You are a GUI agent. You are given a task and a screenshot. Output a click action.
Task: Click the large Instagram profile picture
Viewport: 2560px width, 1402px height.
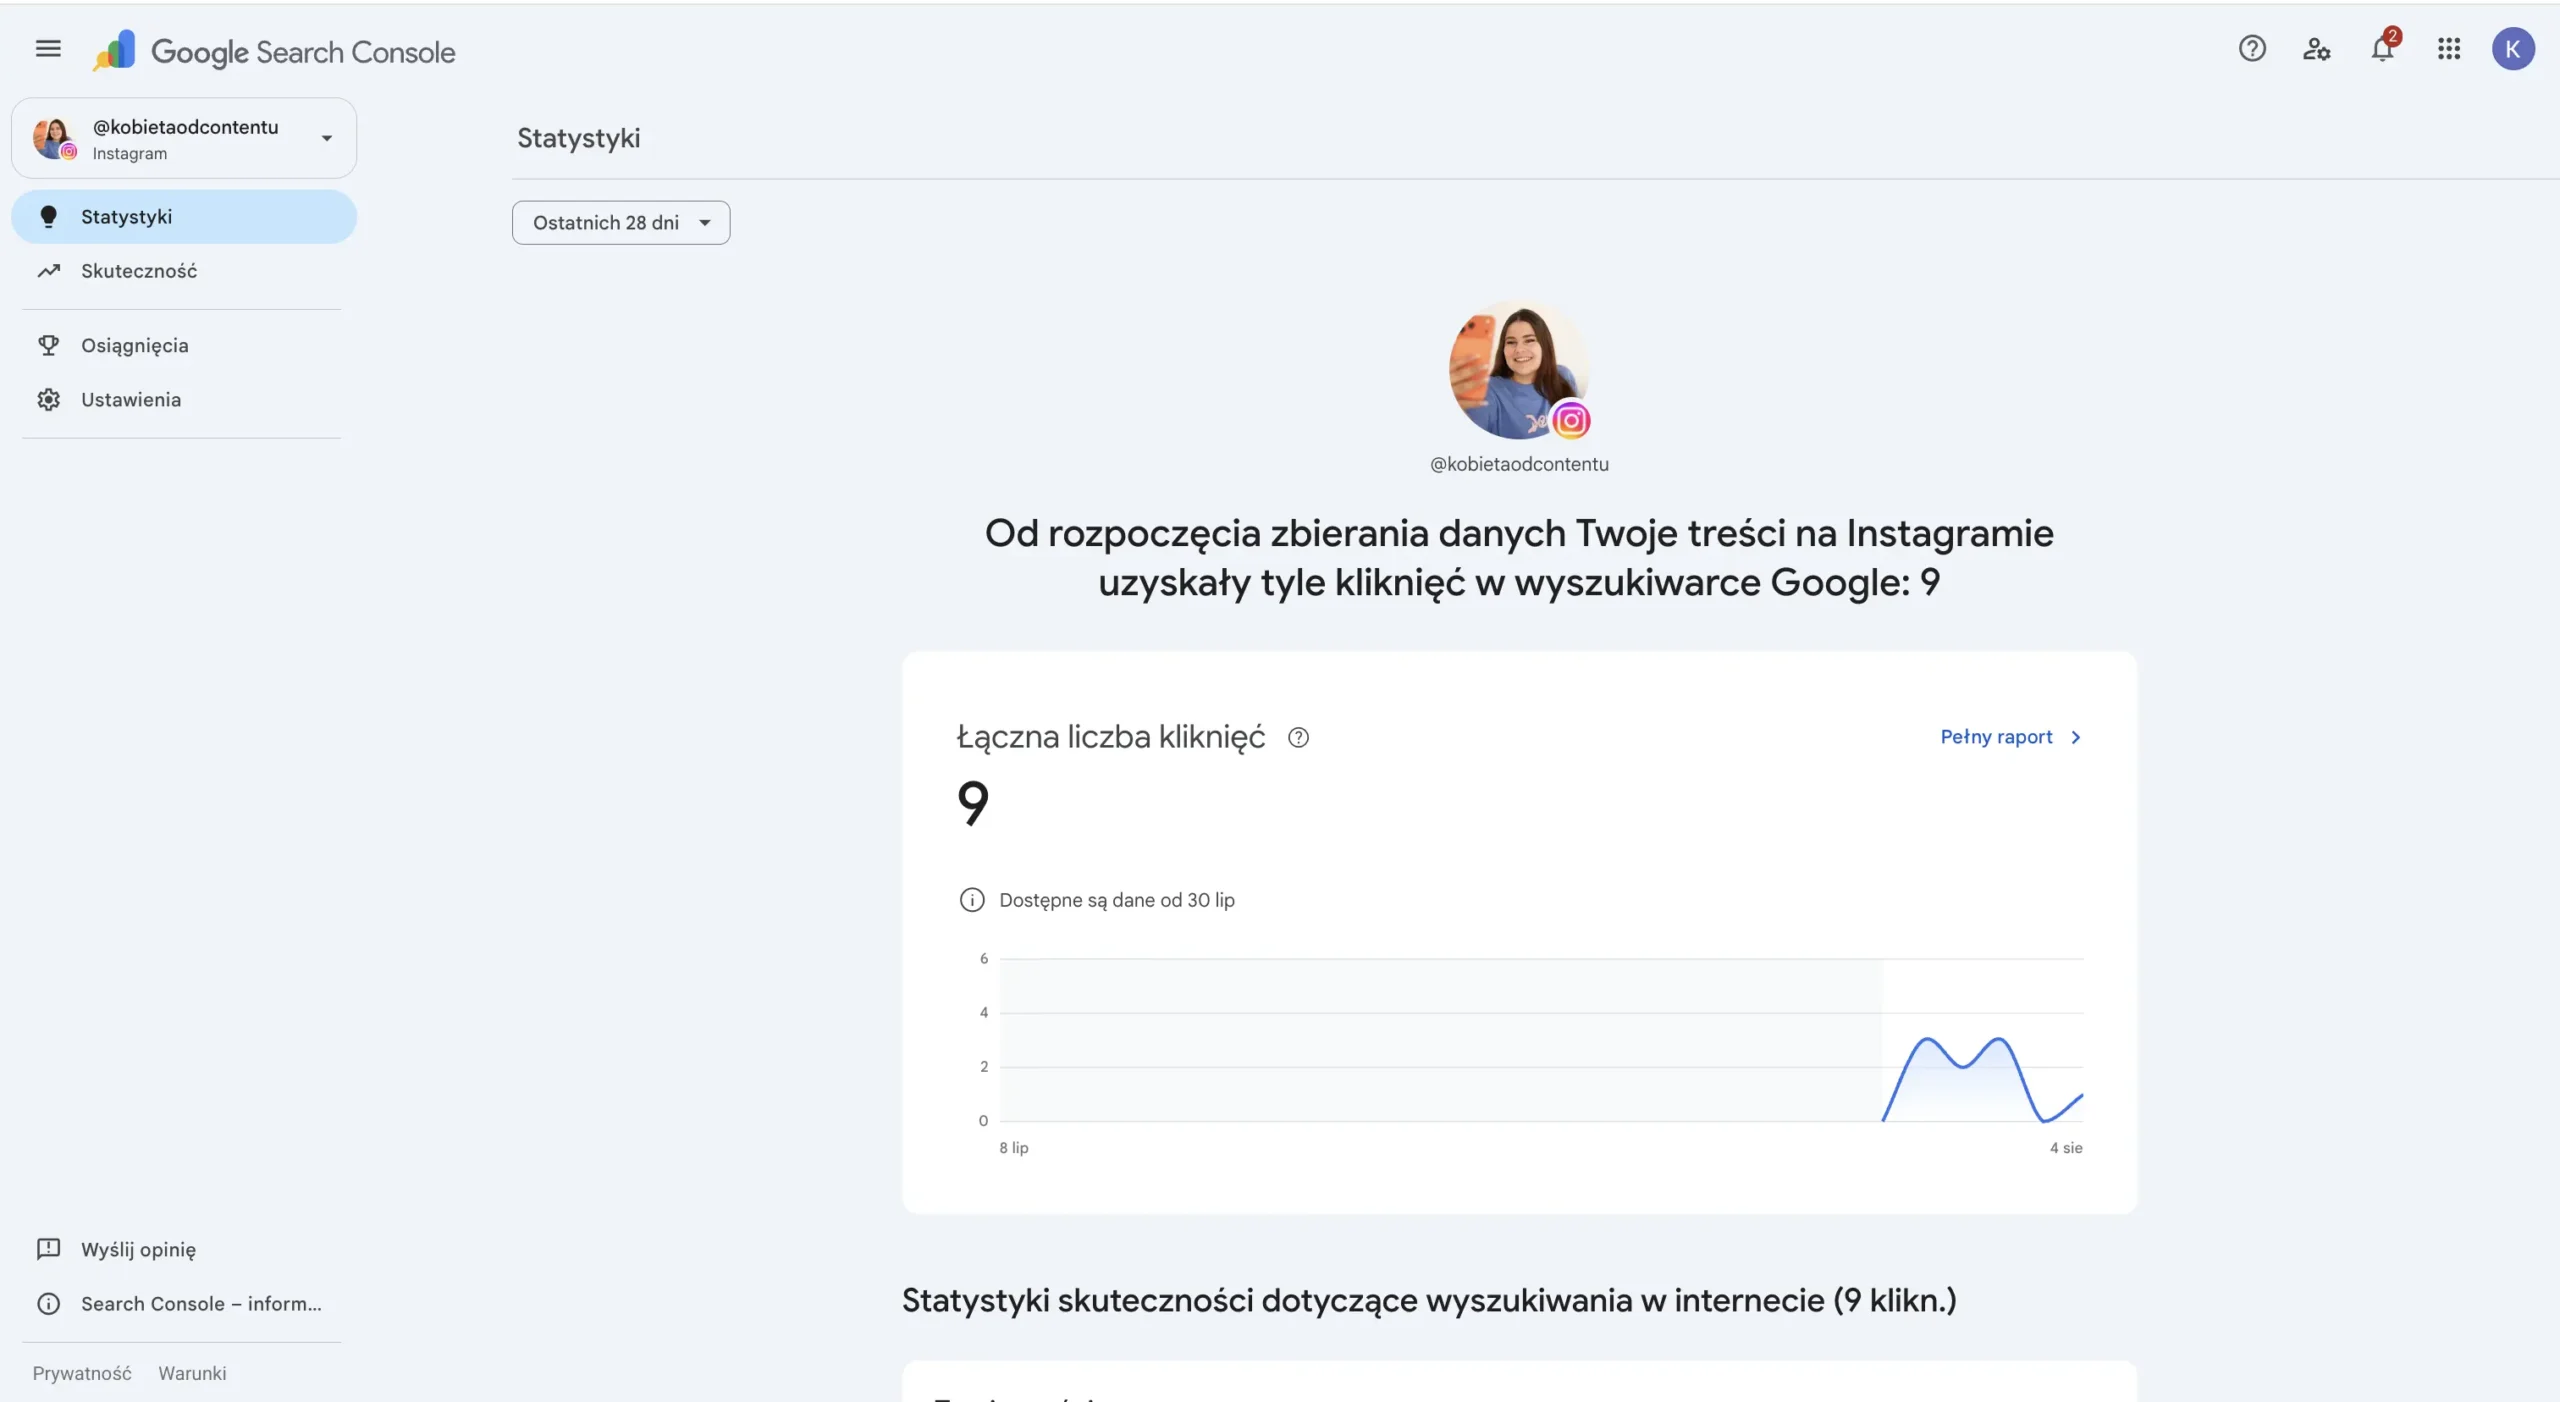1518,370
